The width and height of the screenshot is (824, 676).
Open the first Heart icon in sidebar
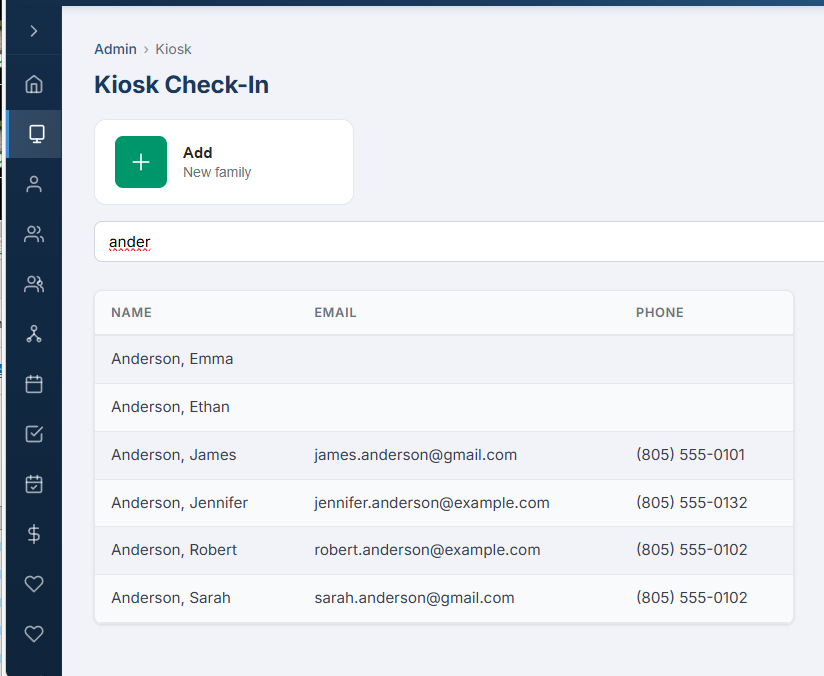click(34, 583)
